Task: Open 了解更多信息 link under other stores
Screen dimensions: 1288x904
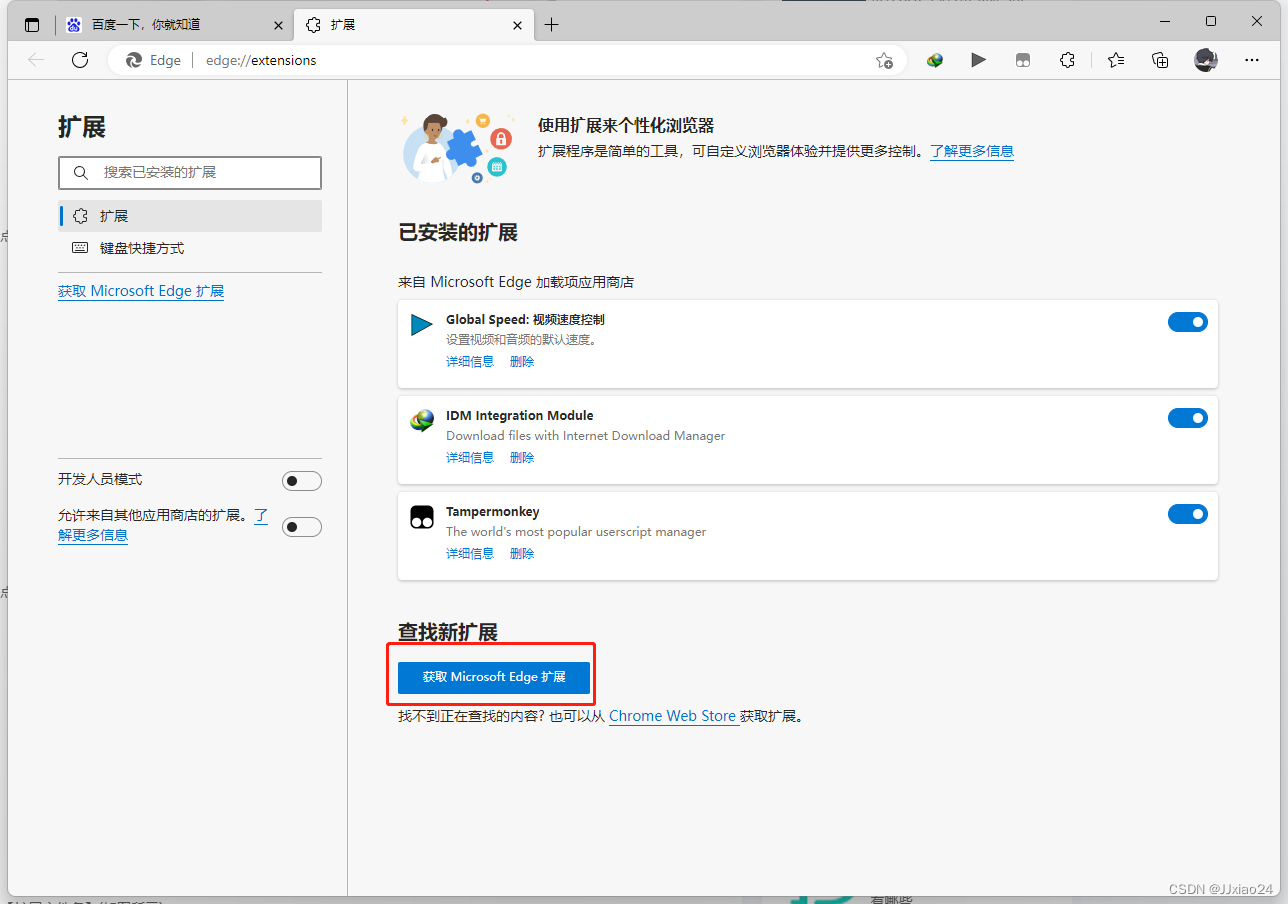Action: [x=93, y=535]
